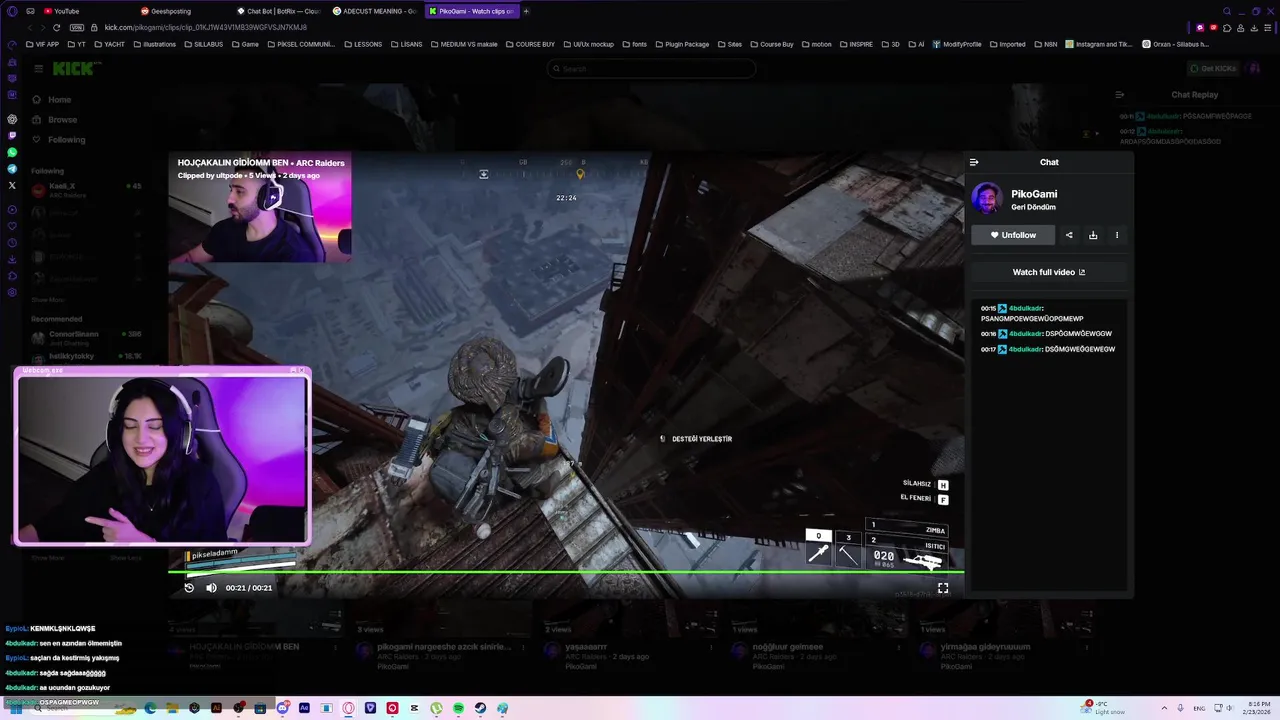This screenshot has height=720, width=1280.
Task: Focus the Kick search field
Action: pos(652,69)
